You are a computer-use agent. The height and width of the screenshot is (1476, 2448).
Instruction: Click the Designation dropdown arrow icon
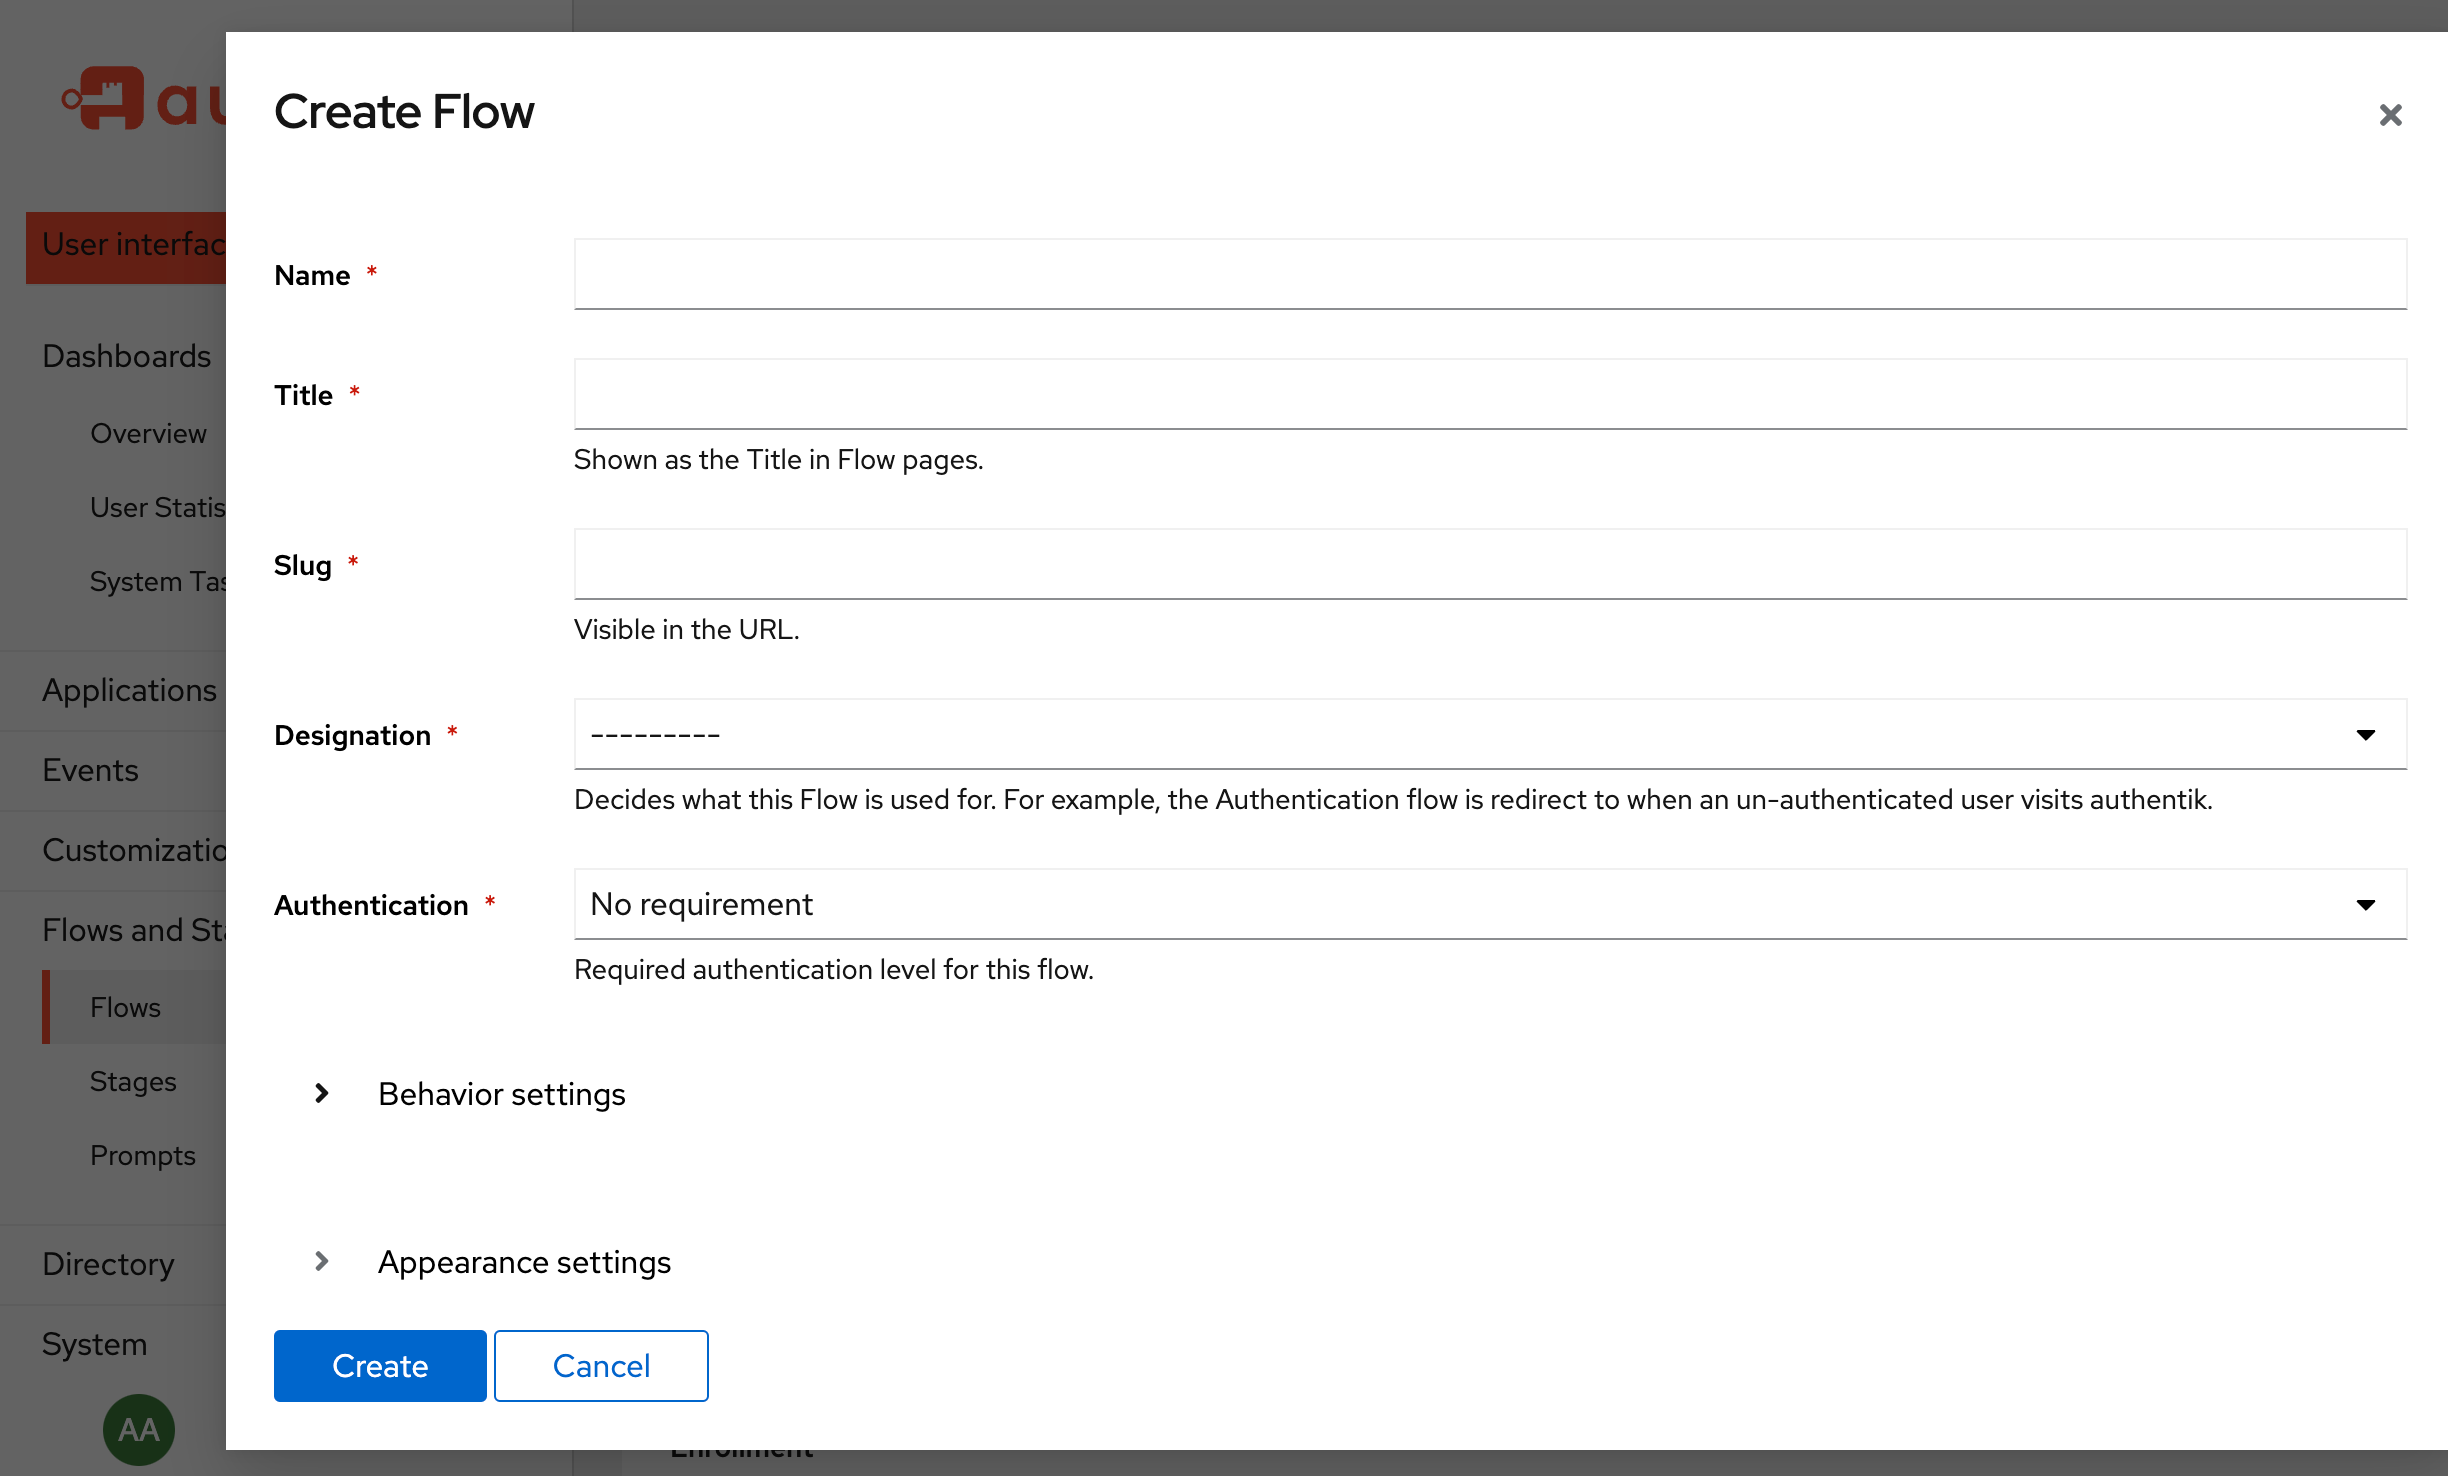(x=2366, y=734)
